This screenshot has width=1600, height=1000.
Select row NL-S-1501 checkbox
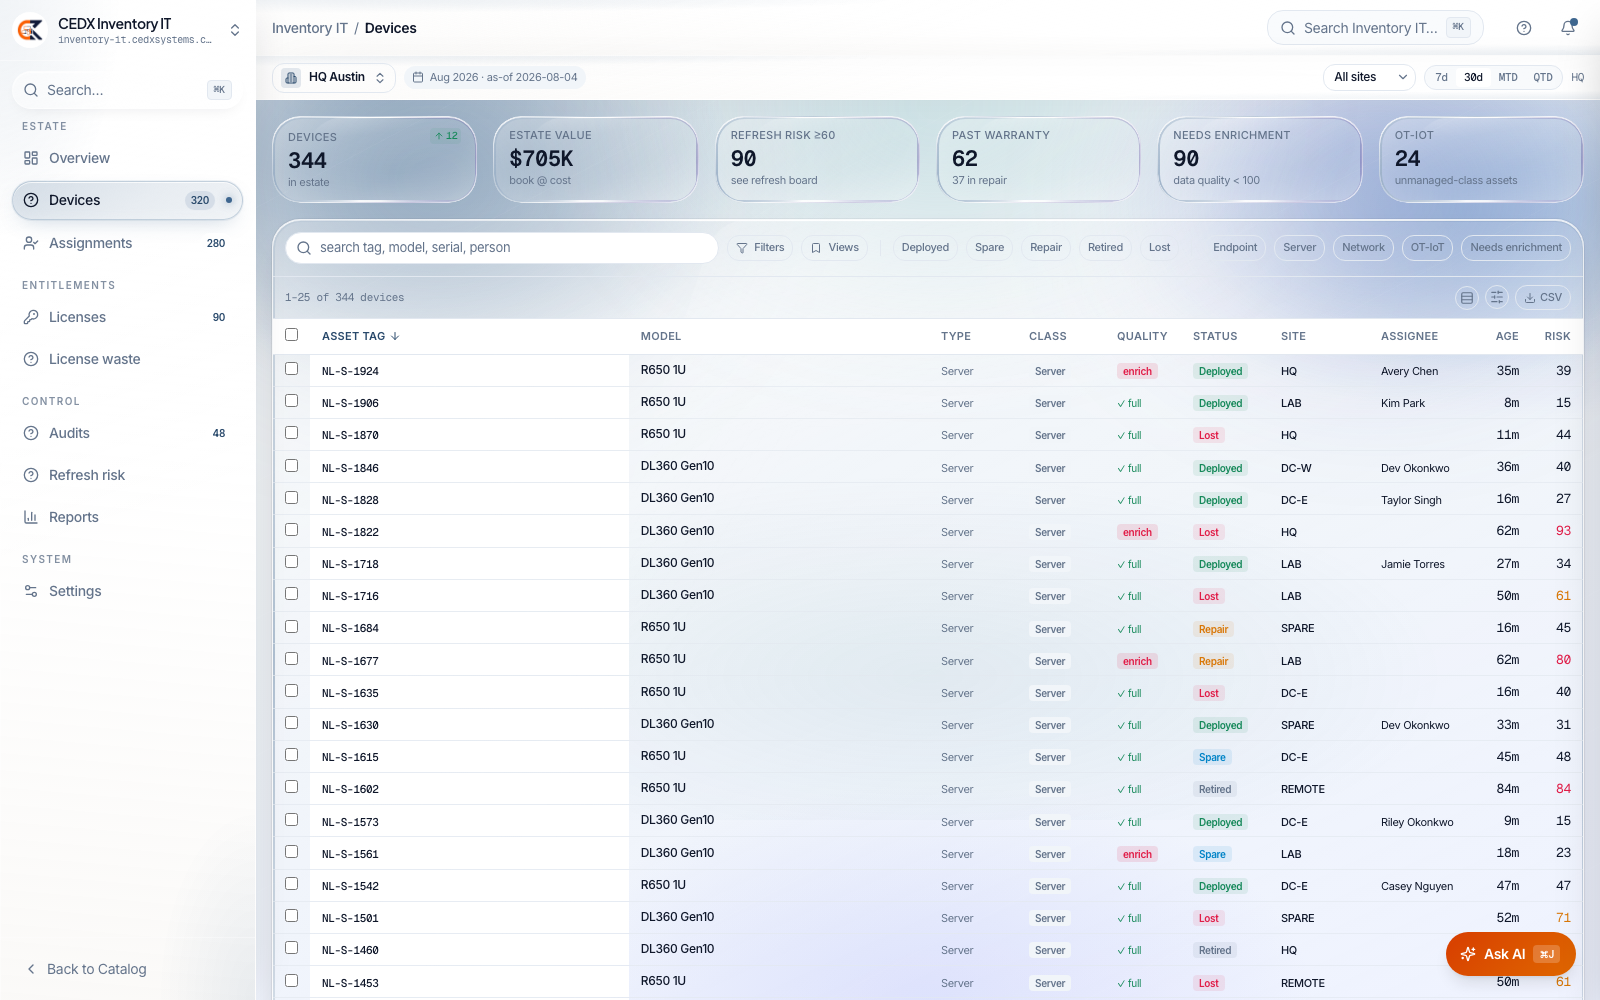click(292, 916)
